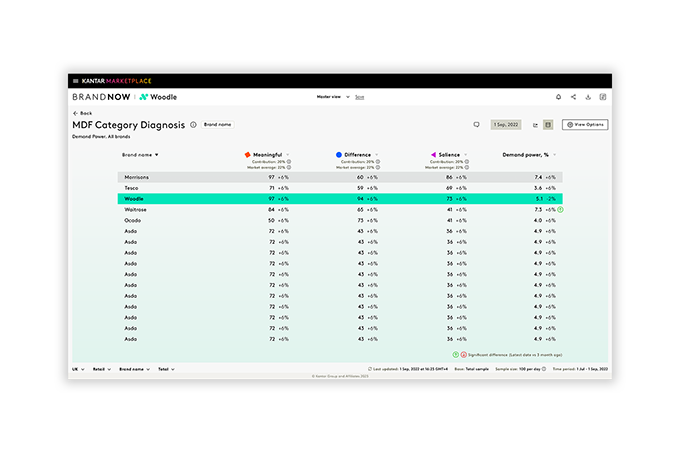The width and height of the screenshot is (680, 453).
Task: Click the Save link
Action: [x=360, y=97]
